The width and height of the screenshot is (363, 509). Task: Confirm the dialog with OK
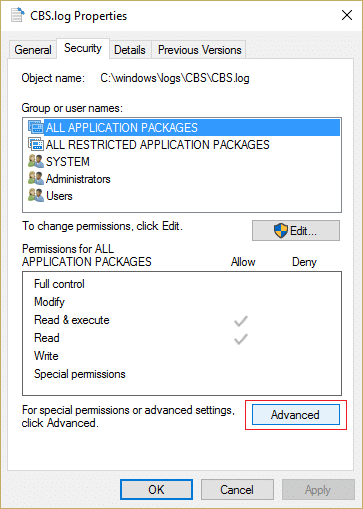click(156, 490)
